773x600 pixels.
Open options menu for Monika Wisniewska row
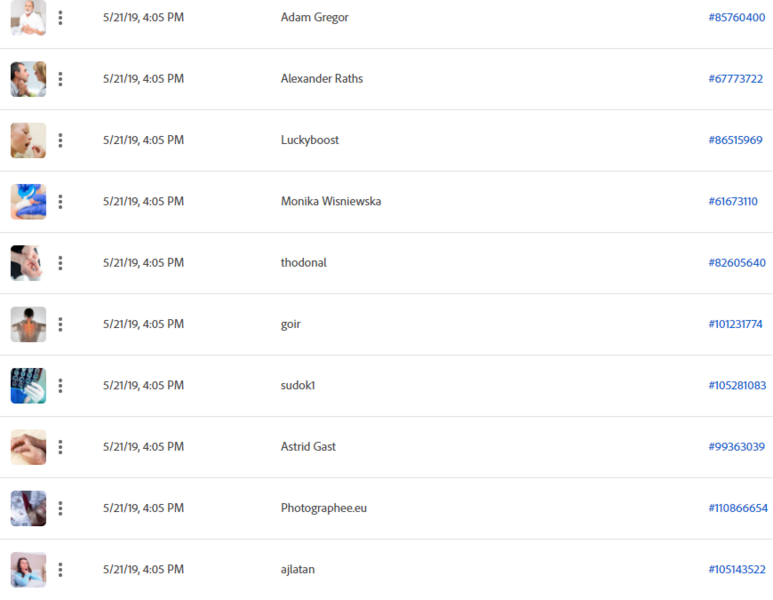60,202
